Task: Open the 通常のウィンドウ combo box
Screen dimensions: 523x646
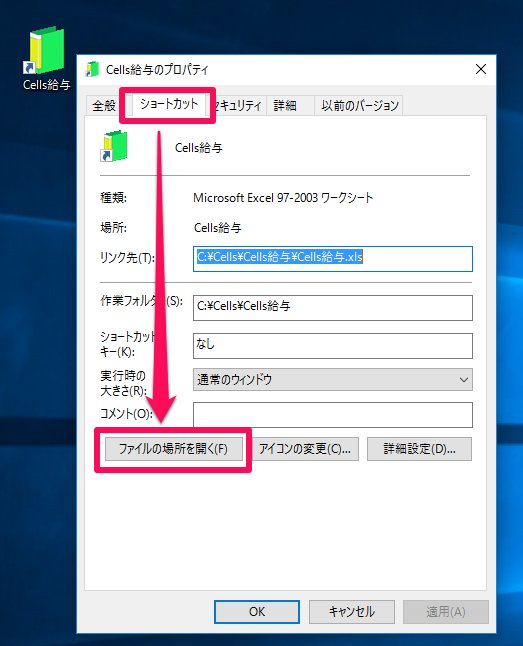Action: (x=333, y=379)
